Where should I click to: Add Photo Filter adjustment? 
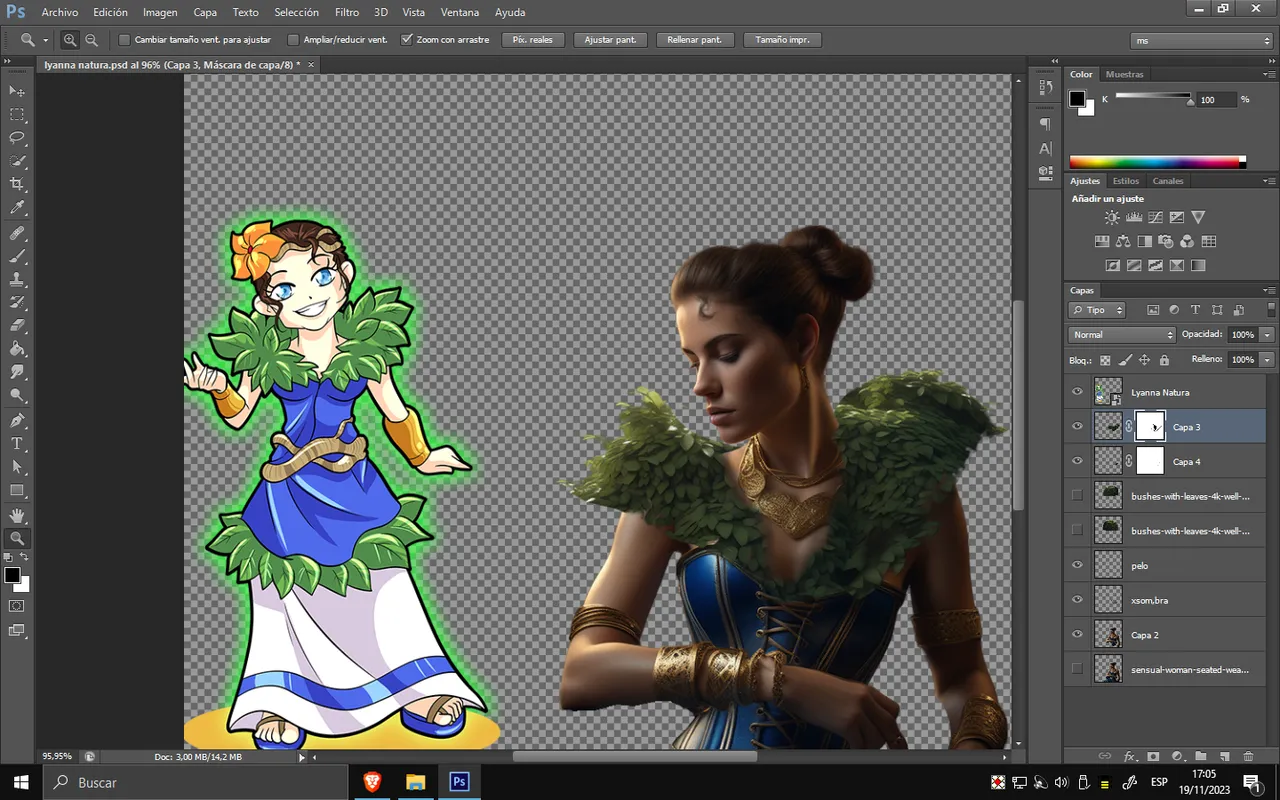[1166, 241]
